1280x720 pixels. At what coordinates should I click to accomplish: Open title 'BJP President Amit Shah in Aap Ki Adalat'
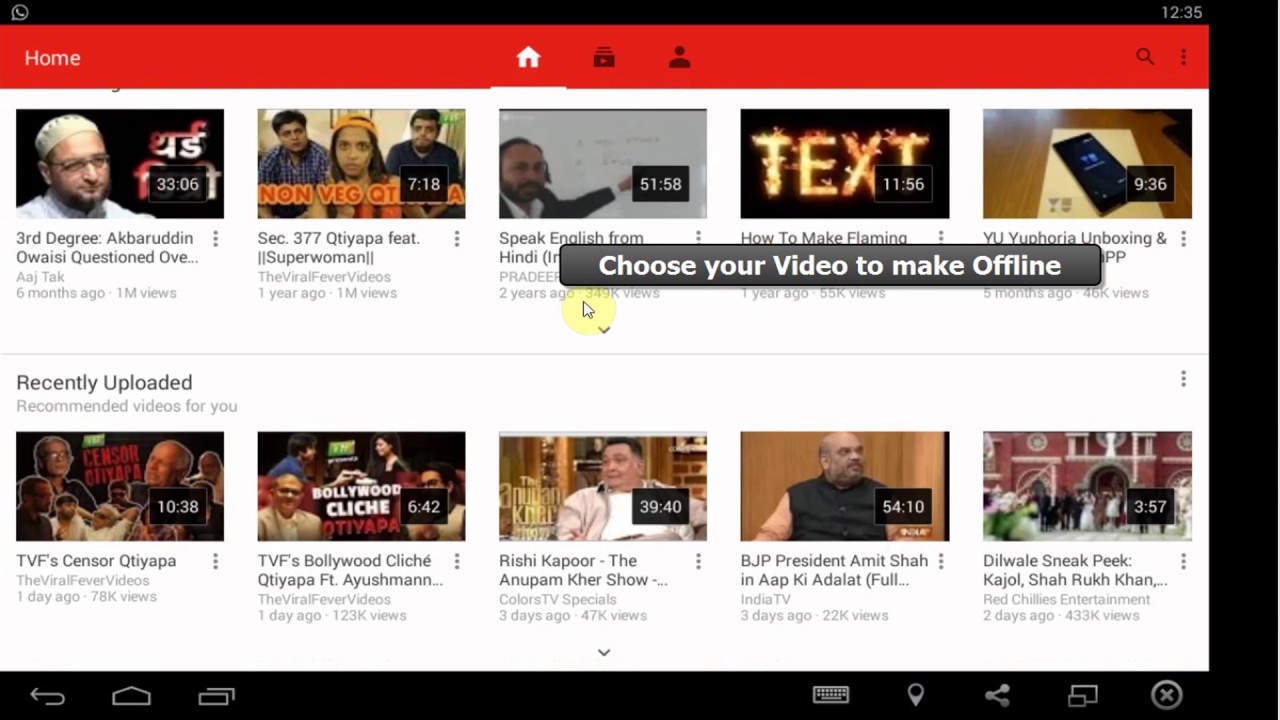pos(834,570)
